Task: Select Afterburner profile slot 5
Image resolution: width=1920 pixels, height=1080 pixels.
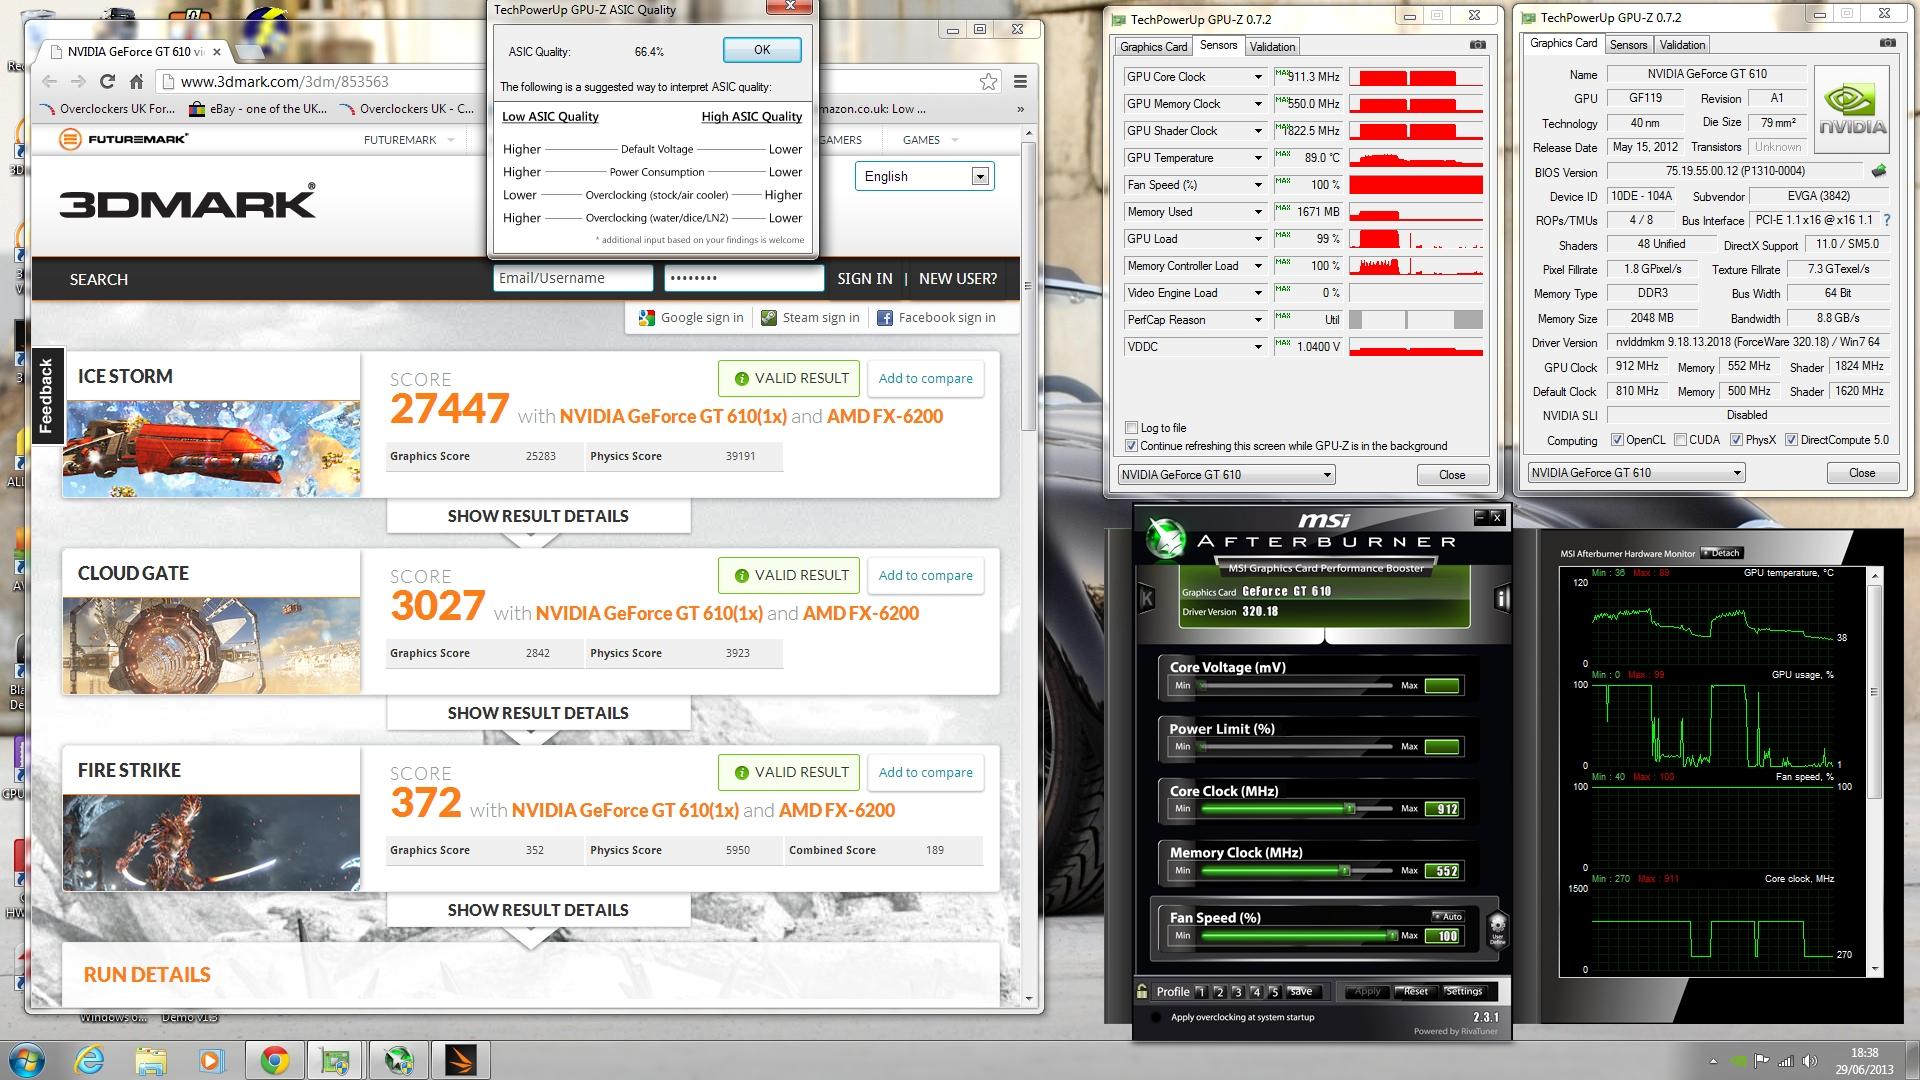Action: (1274, 992)
